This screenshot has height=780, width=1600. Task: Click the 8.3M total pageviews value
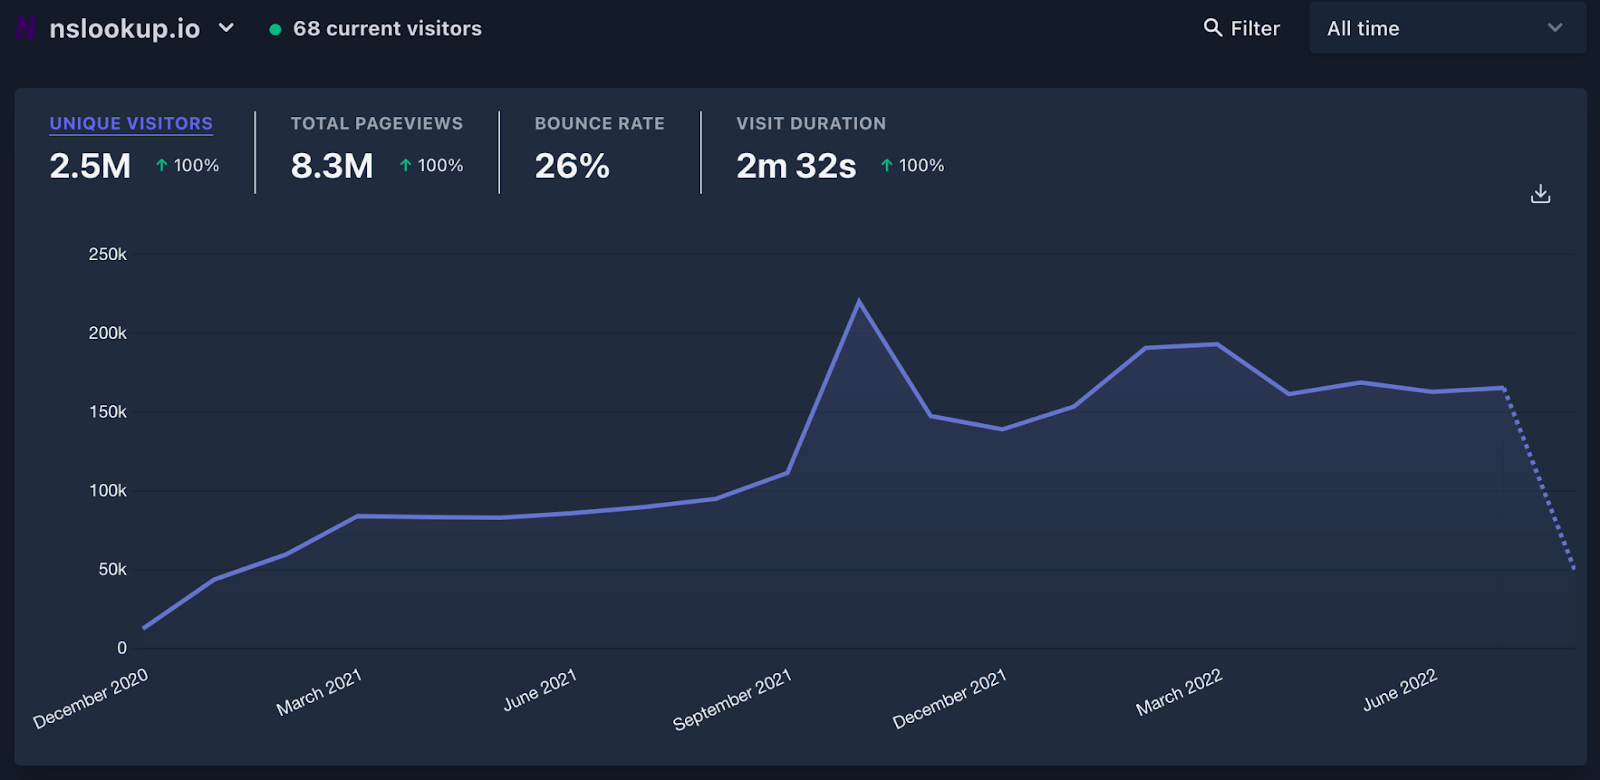332,166
